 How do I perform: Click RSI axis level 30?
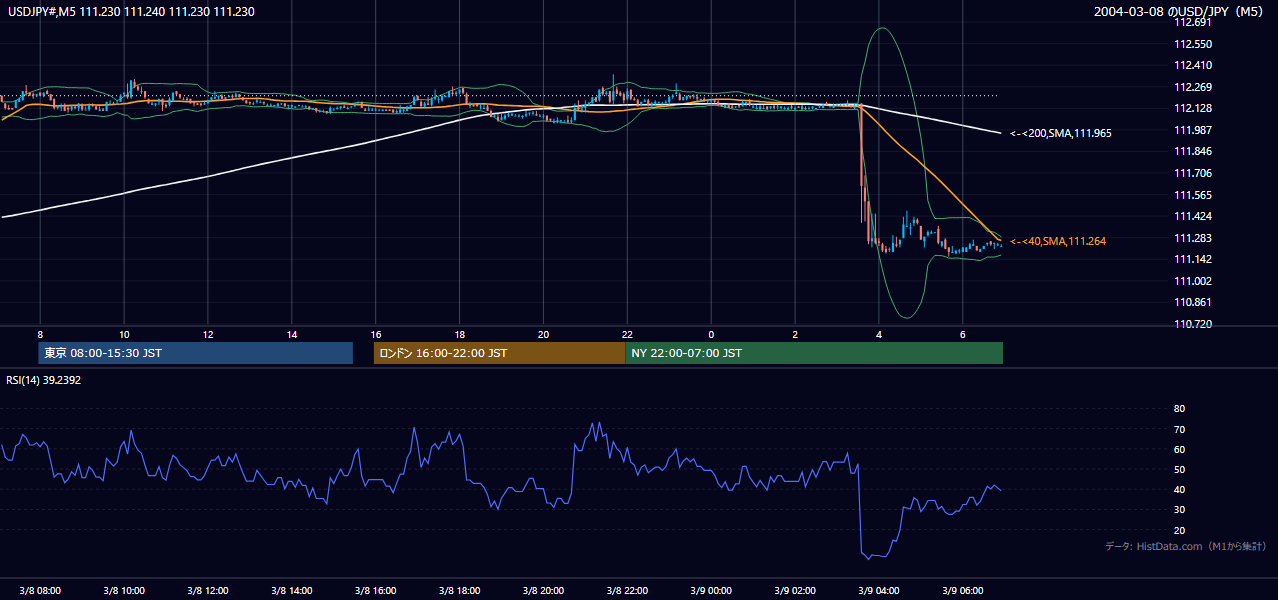(x=1179, y=510)
